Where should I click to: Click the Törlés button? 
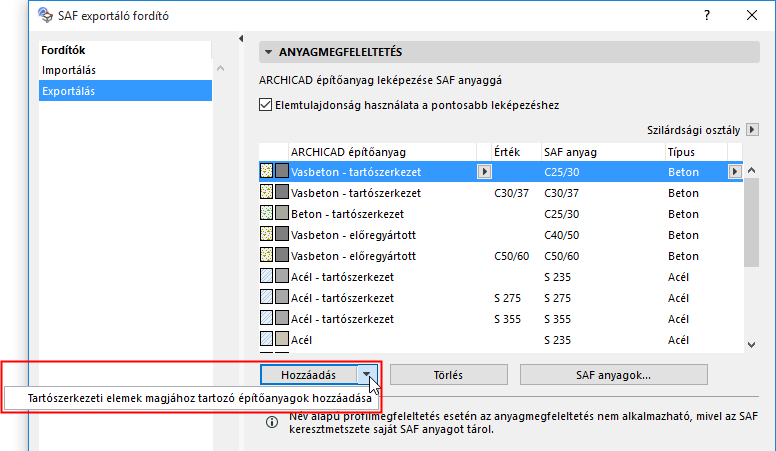tap(448, 375)
